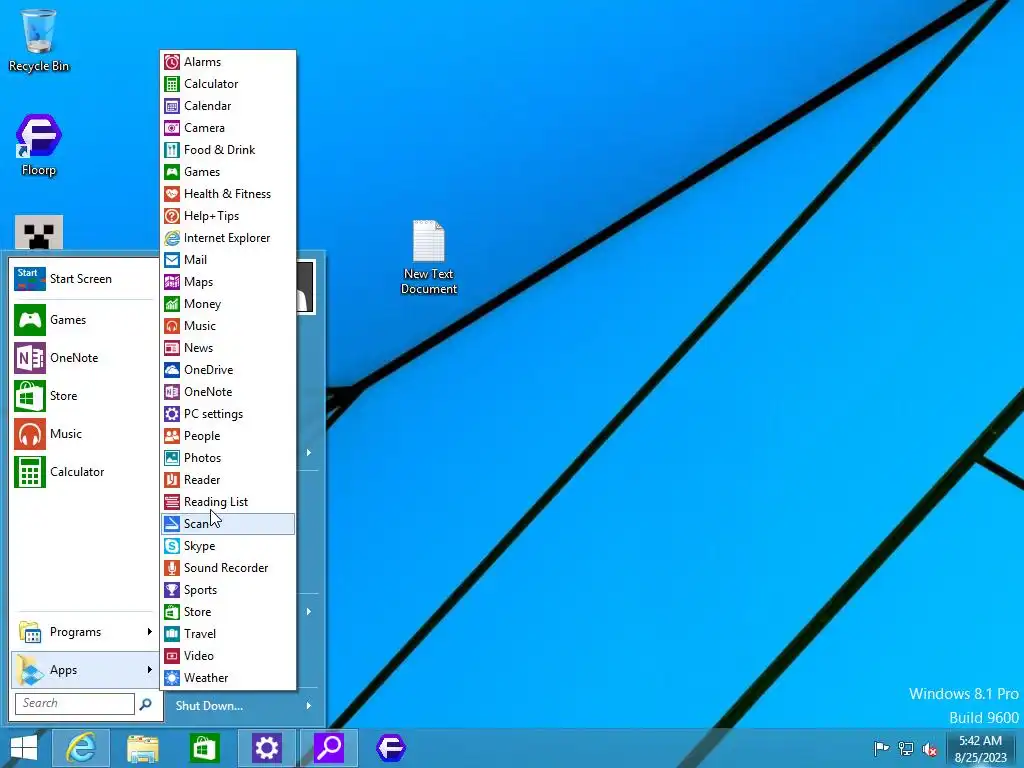The width and height of the screenshot is (1024, 768).
Task: Open pinned Games in start menu
Action: [84, 320]
